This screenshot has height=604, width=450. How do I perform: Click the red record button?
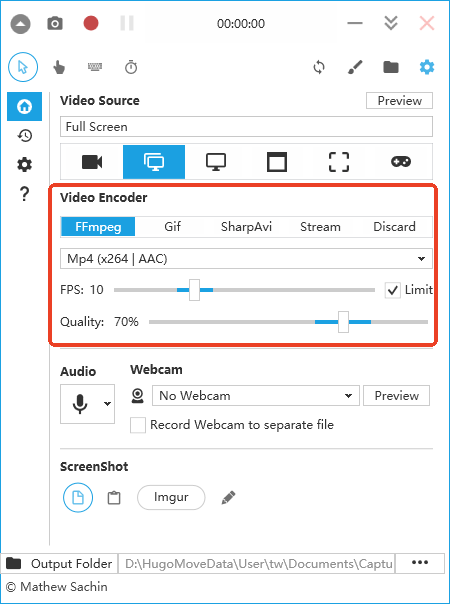pyautogui.click(x=91, y=23)
